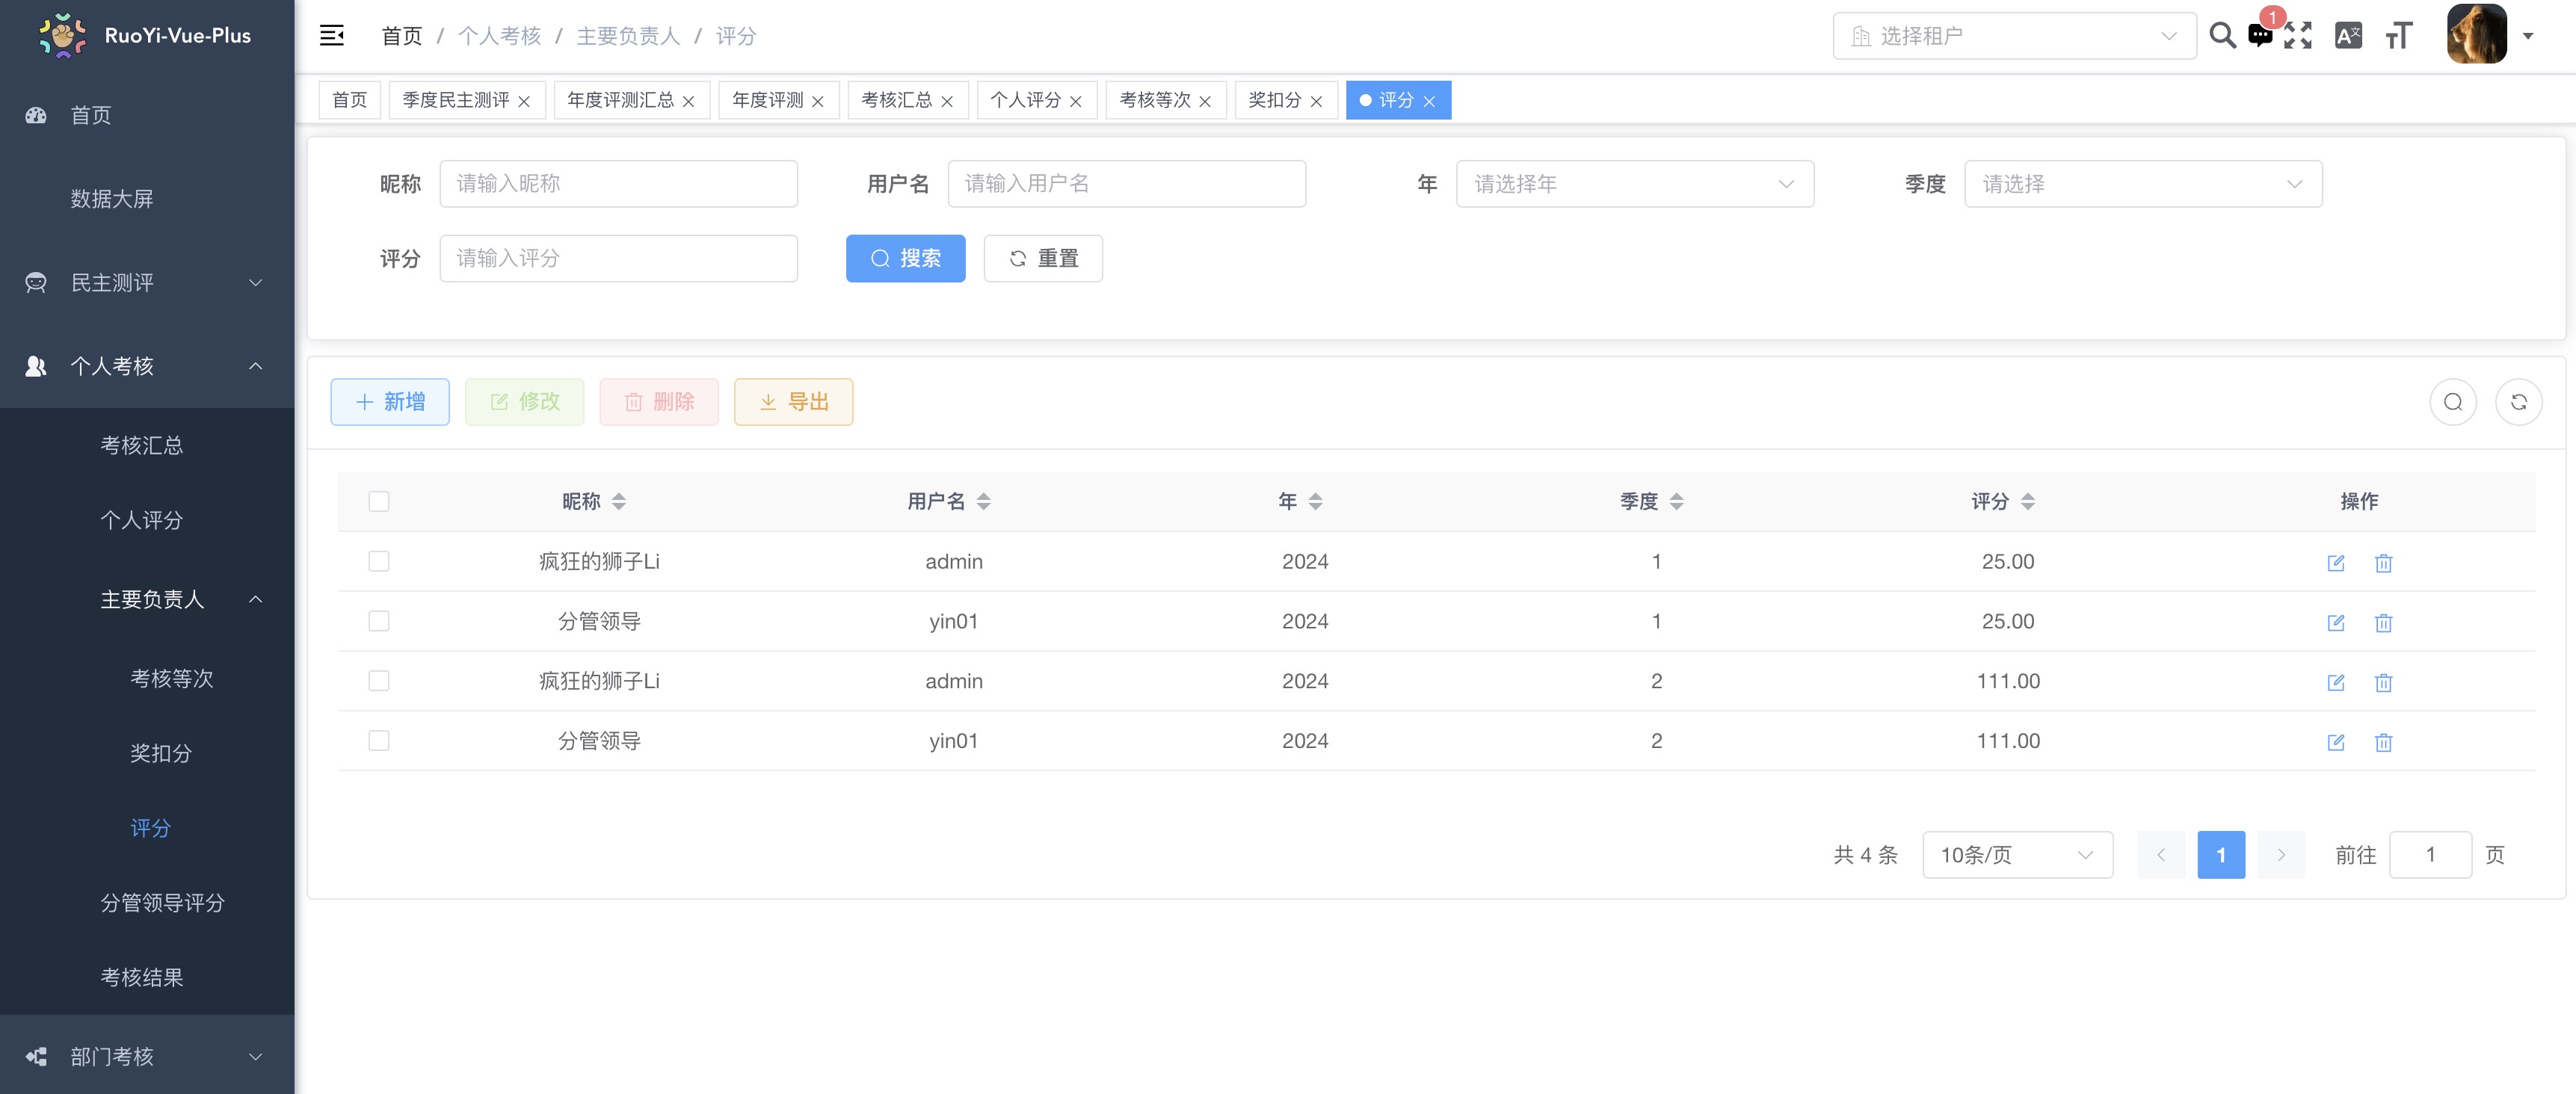This screenshot has height=1094, width=2576.
Task: Click the 重置 reset button
Action: coord(1043,259)
